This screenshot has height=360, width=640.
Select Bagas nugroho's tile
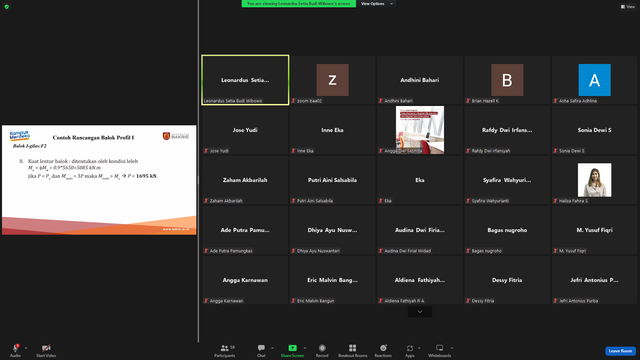coord(507,230)
